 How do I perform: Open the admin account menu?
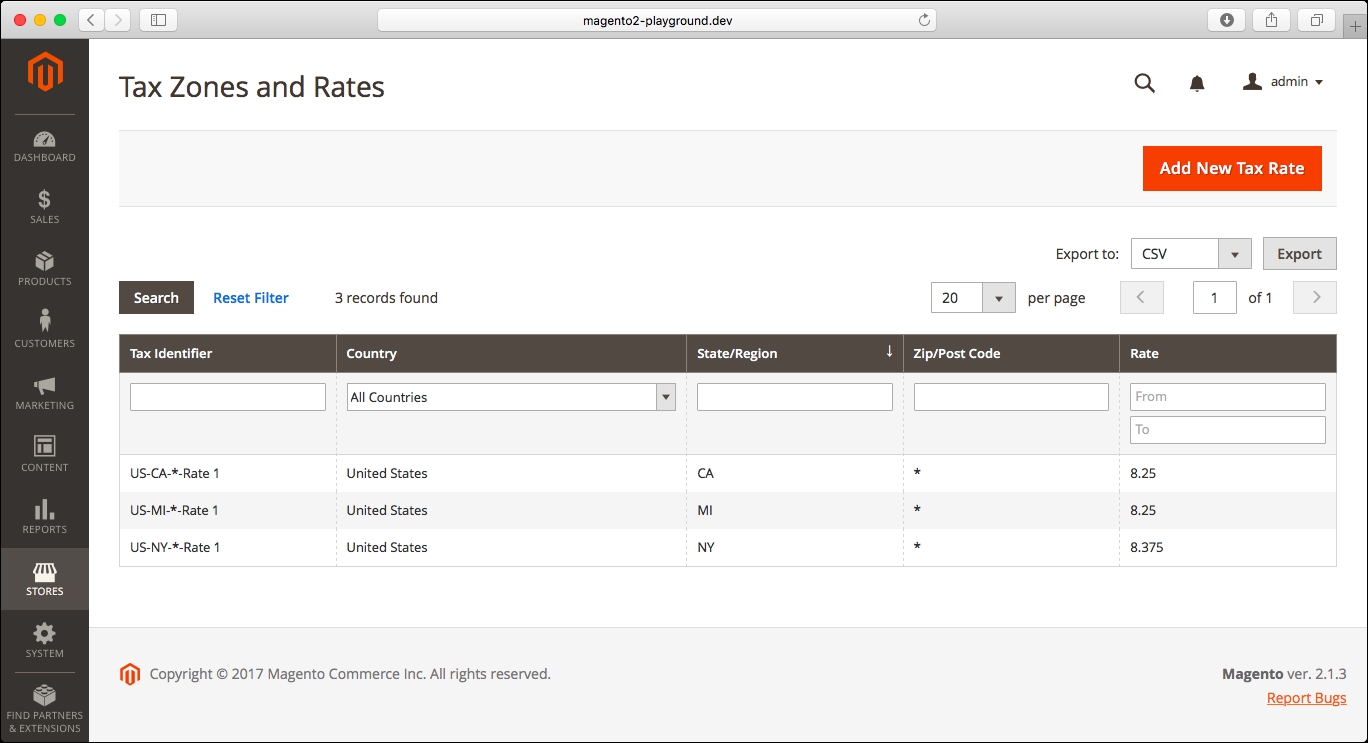tap(1283, 81)
